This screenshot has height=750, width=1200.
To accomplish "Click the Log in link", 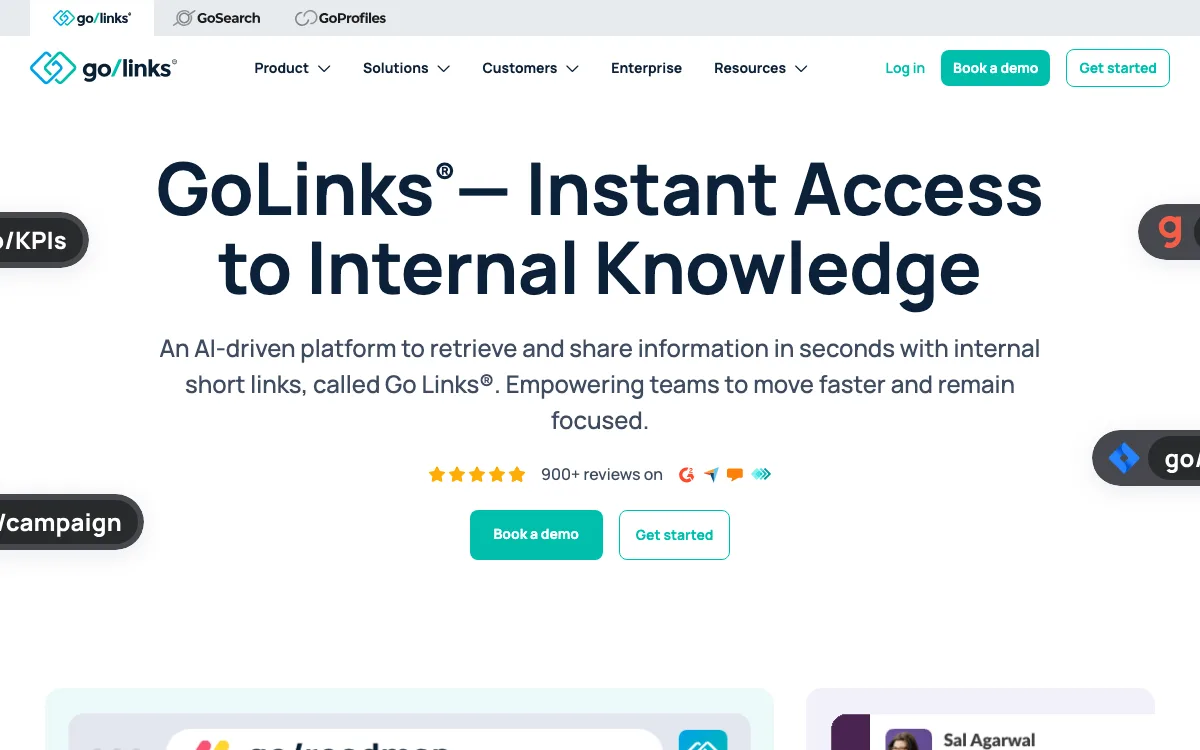I will point(905,68).
